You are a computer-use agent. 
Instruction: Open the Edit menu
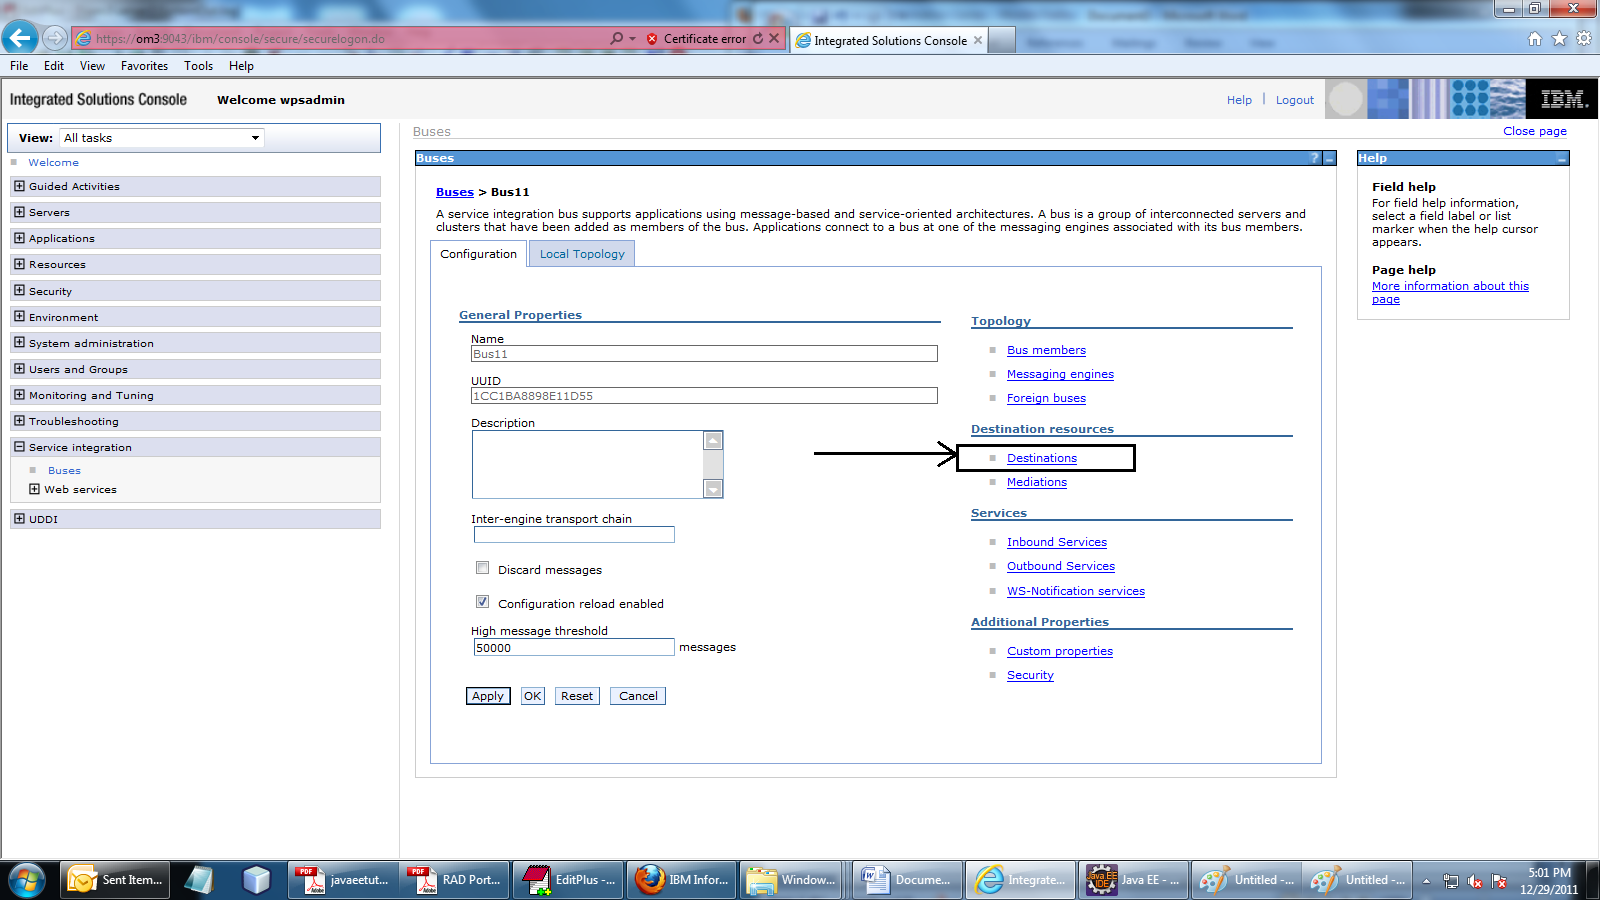(54, 66)
